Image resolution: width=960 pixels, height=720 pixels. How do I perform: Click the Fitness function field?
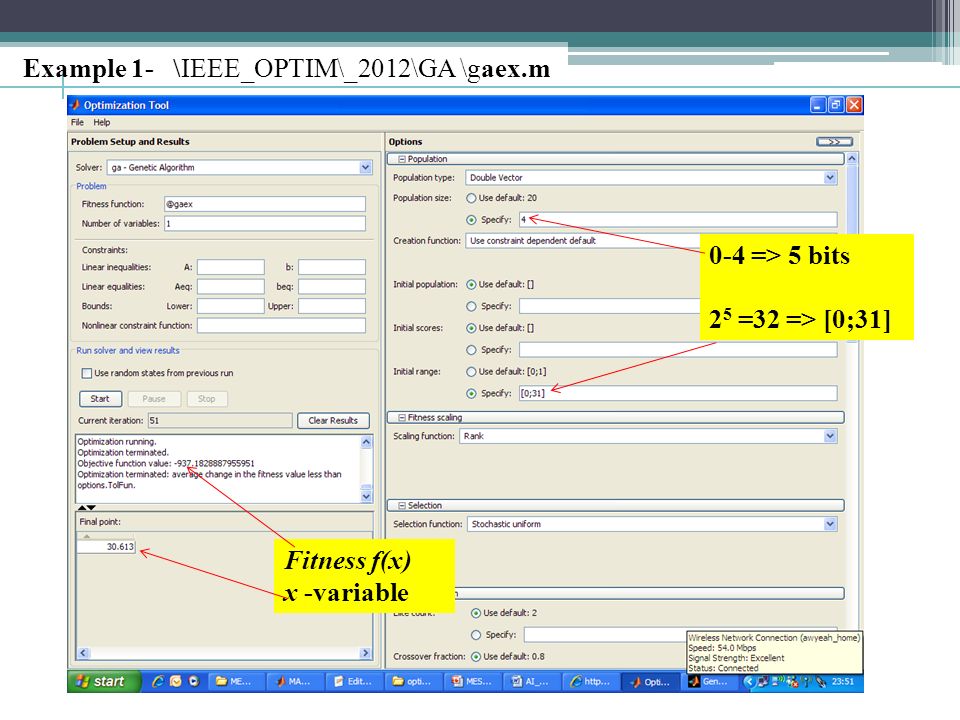tap(264, 204)
